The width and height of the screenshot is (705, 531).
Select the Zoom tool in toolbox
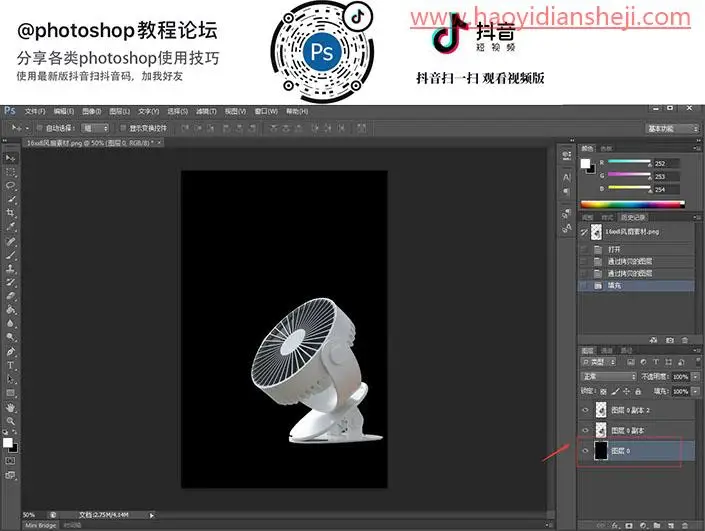click(x=10, y=421)
